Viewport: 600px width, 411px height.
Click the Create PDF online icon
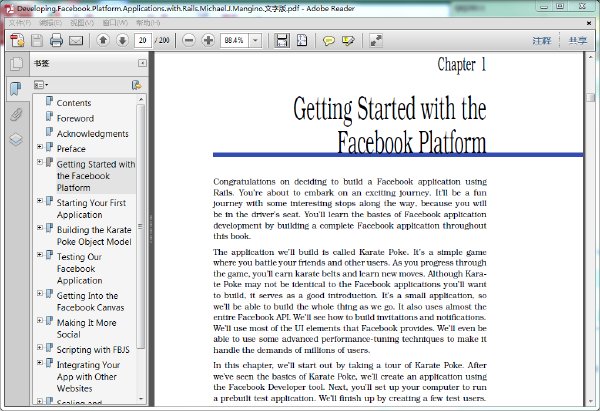point(17,40)
